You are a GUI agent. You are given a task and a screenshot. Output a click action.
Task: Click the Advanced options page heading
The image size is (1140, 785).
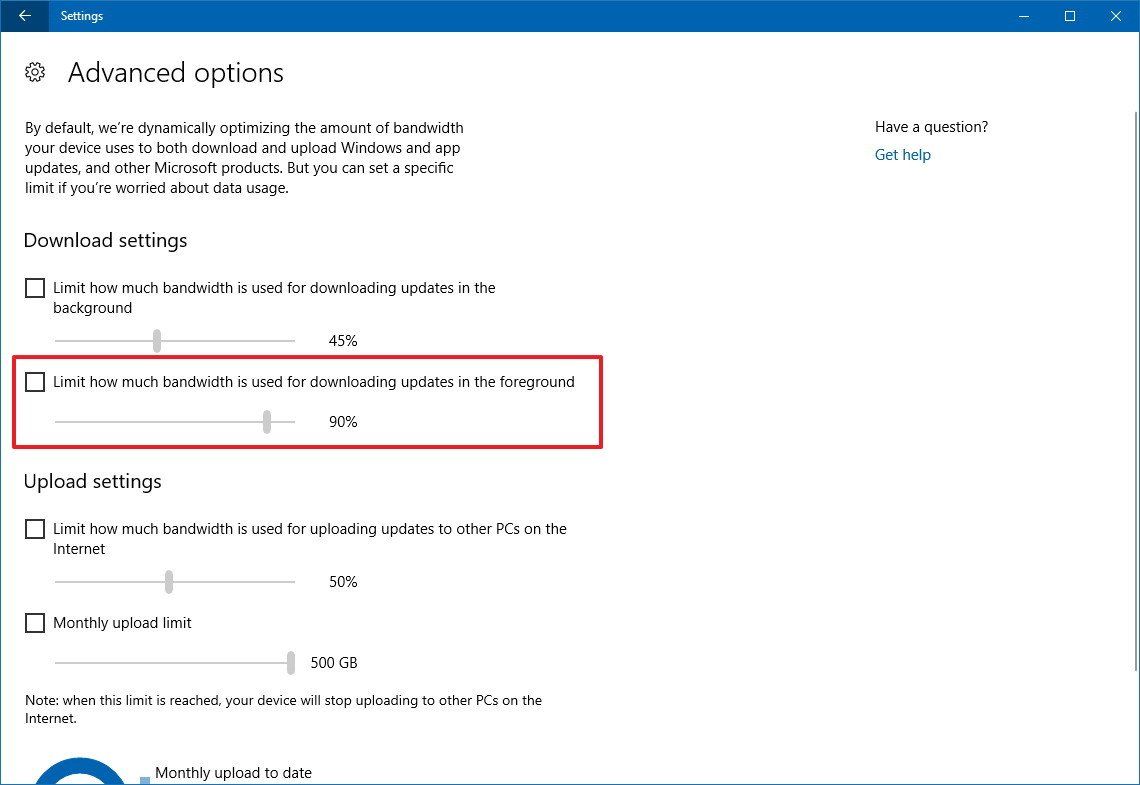[176, 73]
